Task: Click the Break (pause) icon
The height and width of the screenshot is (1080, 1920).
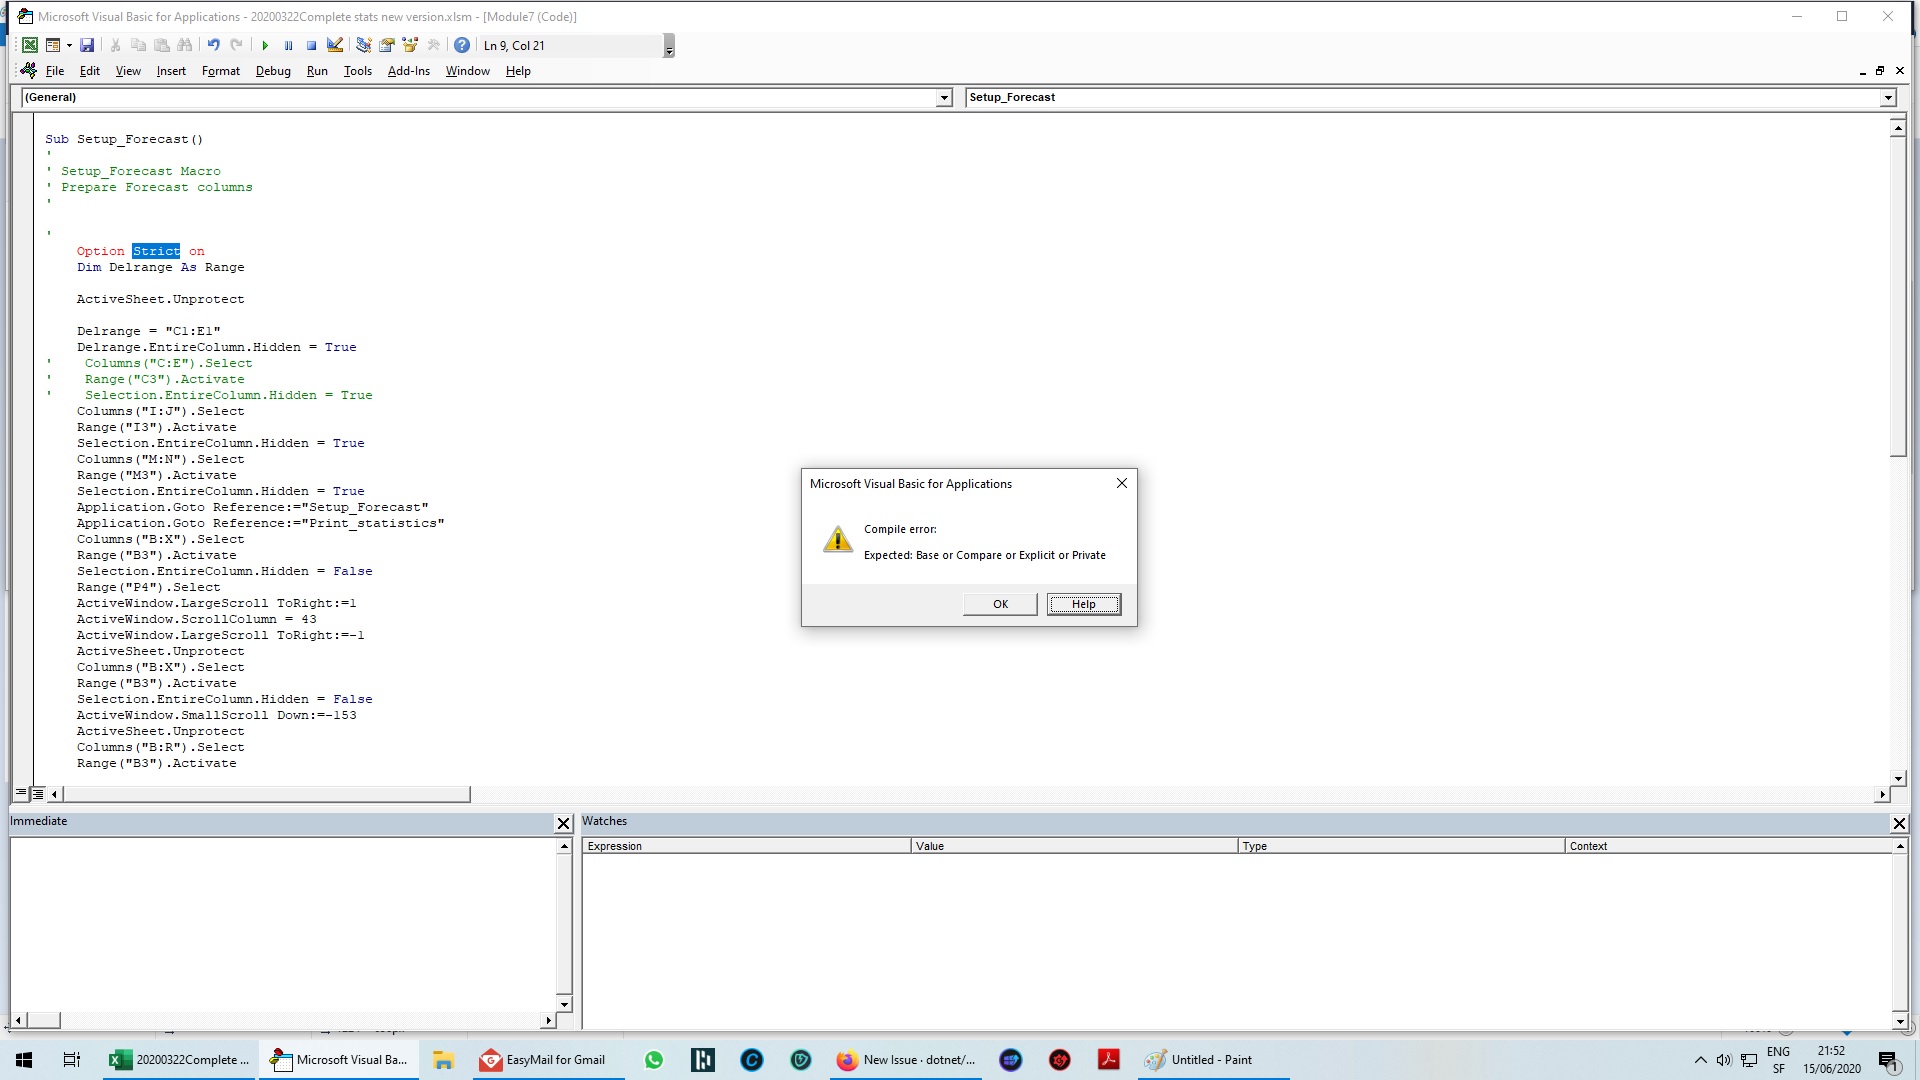Action: click(x=289, y=45)
